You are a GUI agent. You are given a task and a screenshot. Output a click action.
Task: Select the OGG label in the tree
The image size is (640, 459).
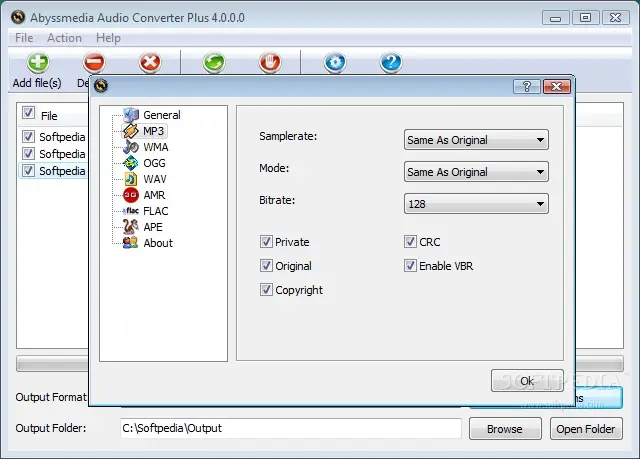click(x=154, y=163)
